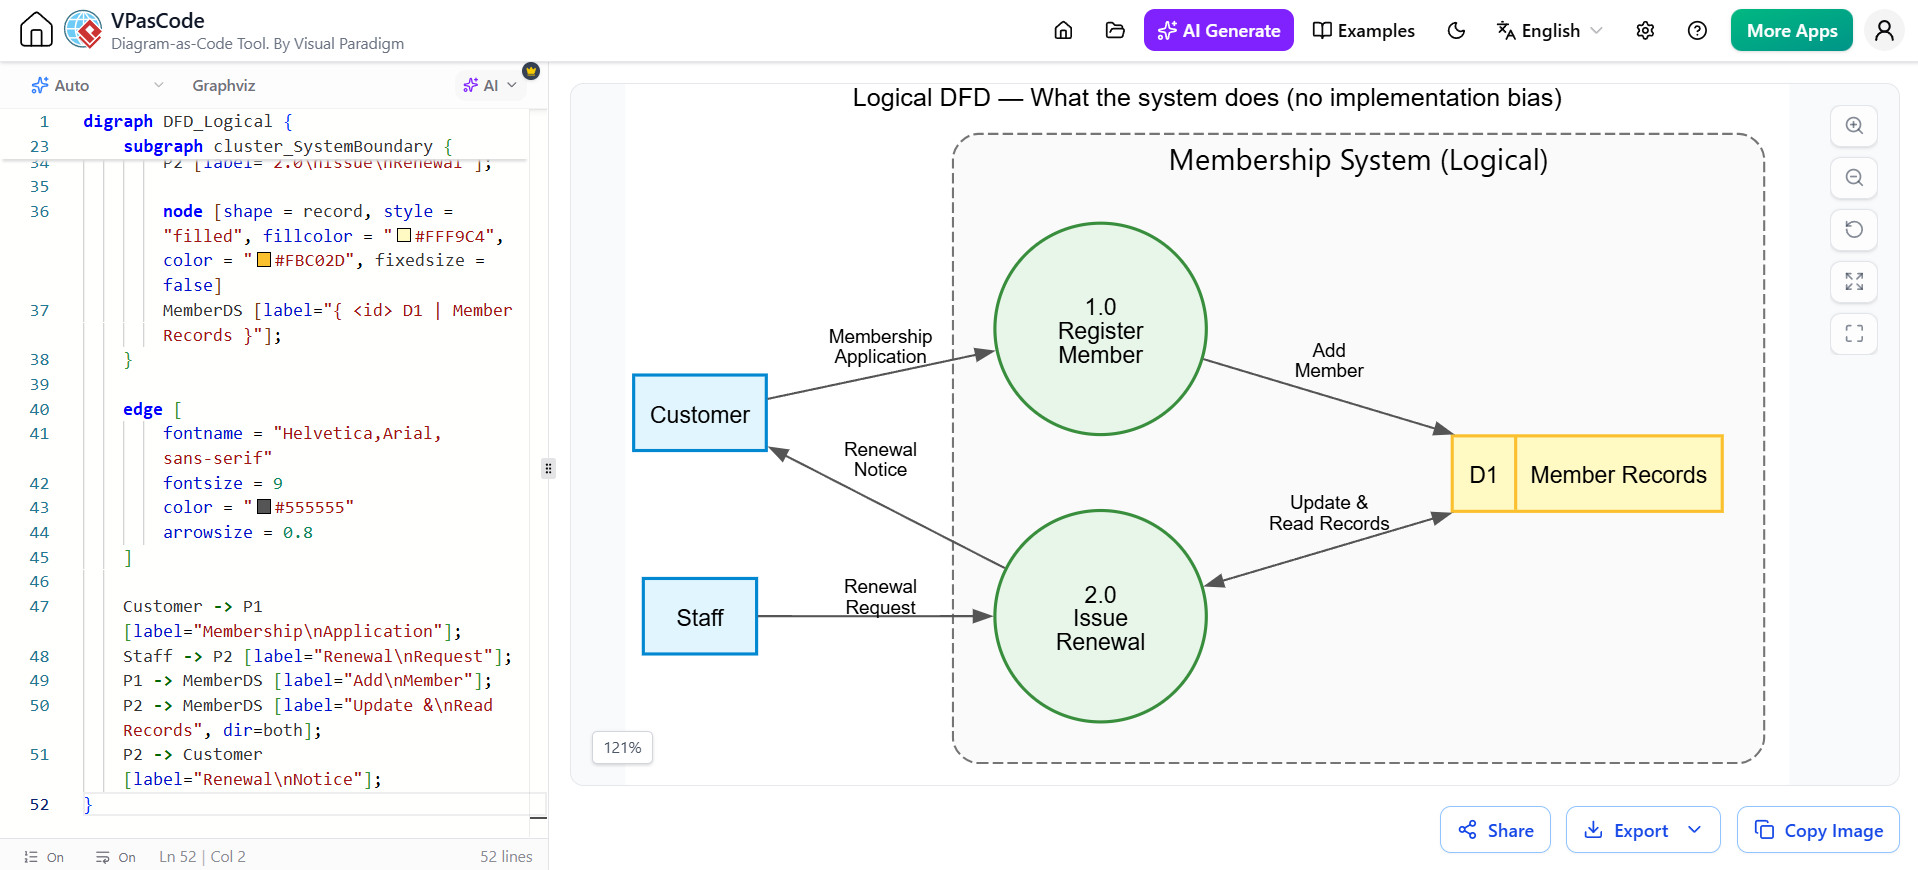The height and width of the screenshot is (870, 1918).
Task: Click sticky line 'subgraph cluster_SystemBoundary {'
Action: (288, 146)
